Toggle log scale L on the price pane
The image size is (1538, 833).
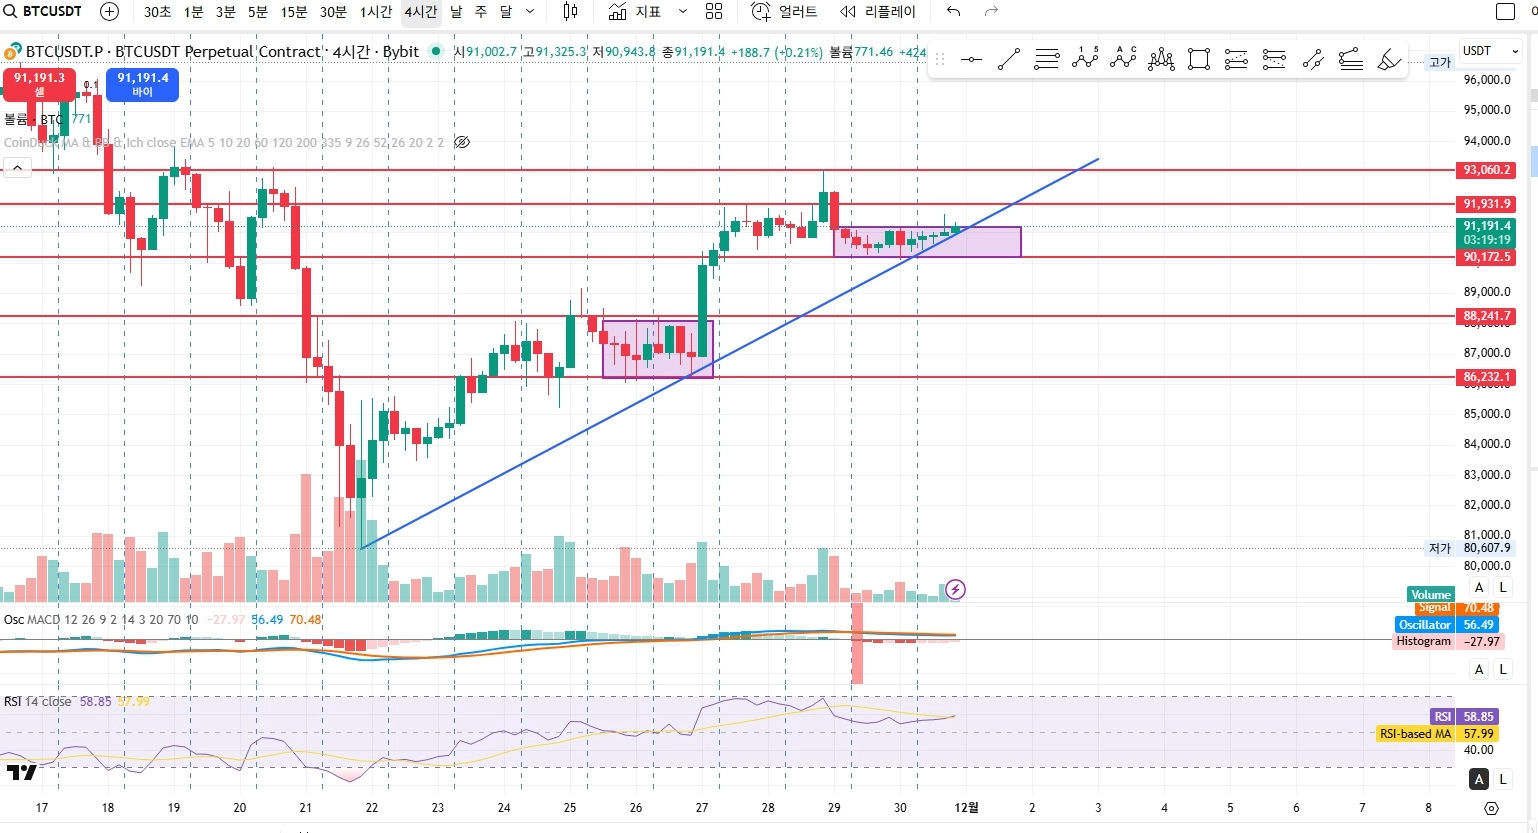(1503, 587)
